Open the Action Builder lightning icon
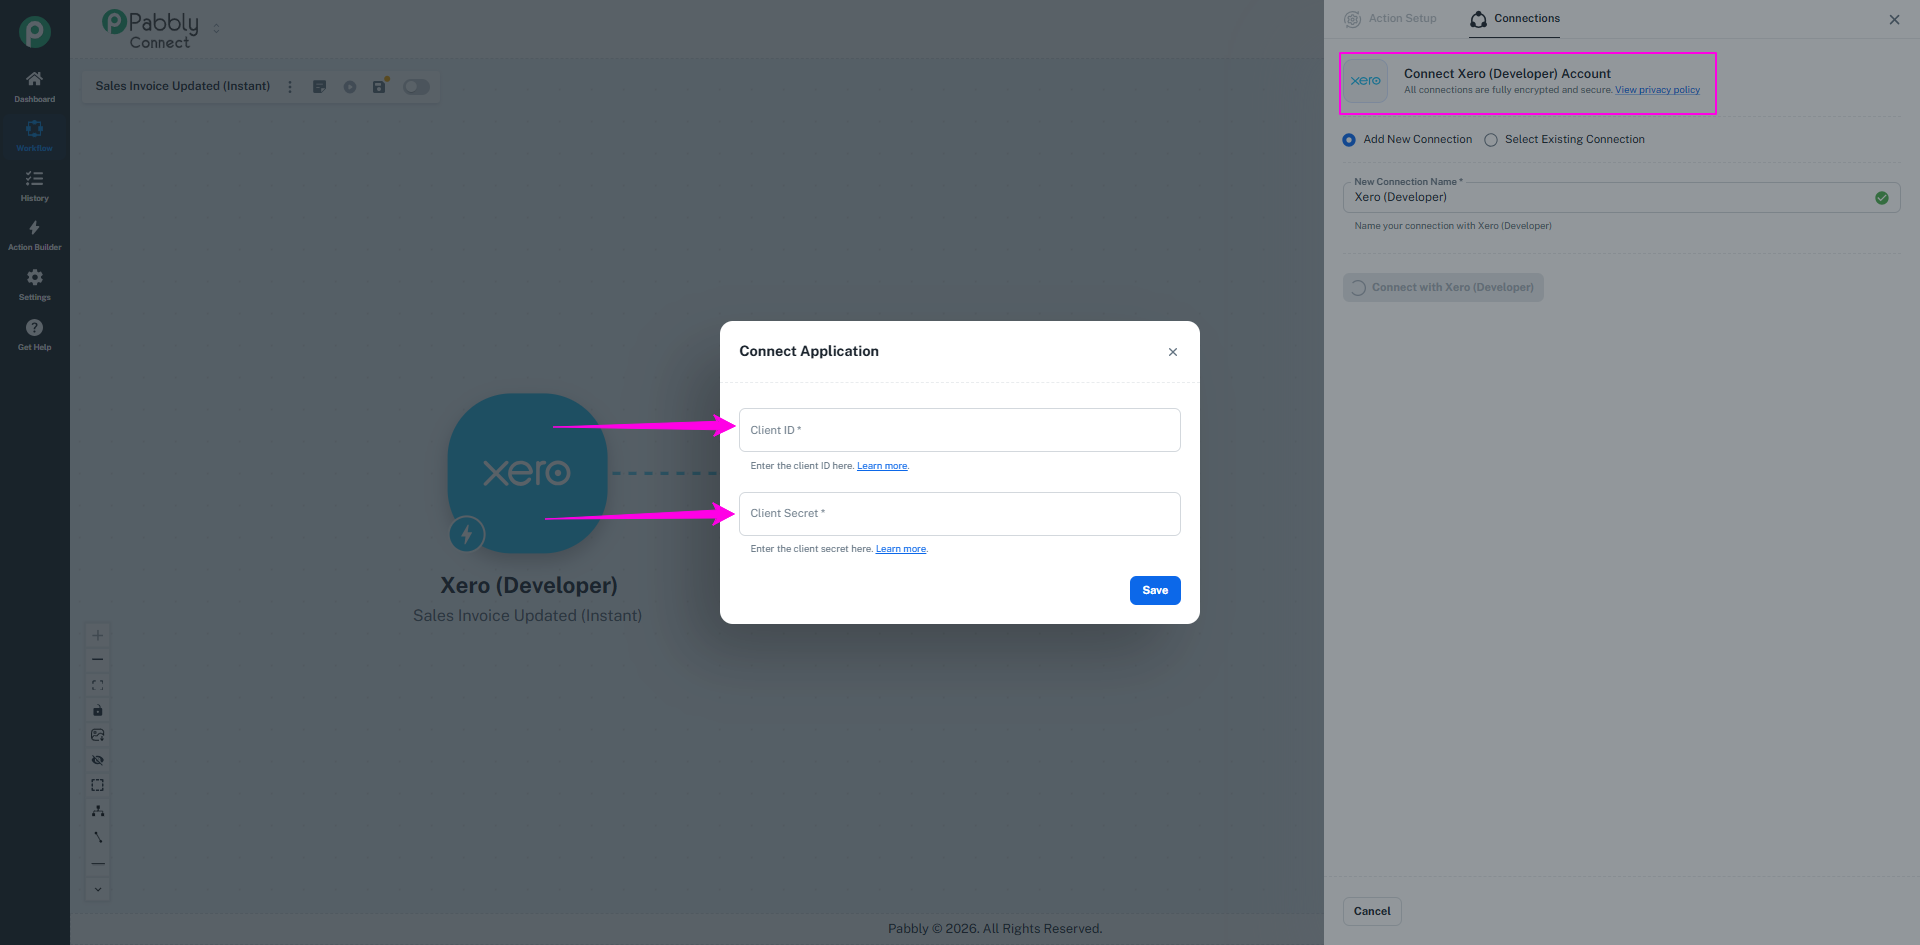 34,228
